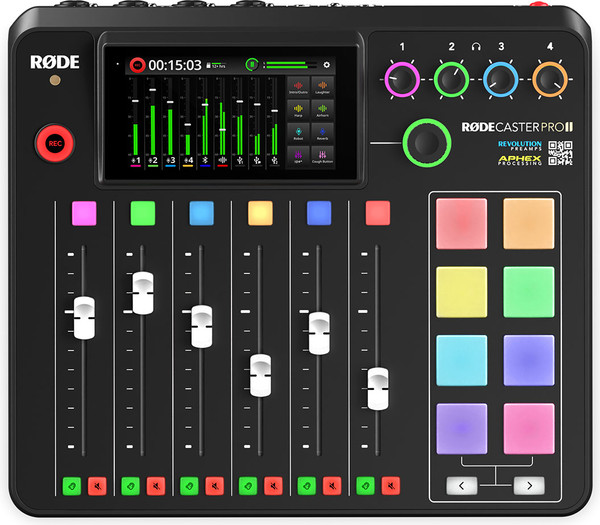Tap the circular green pause icon on the touchscreen
The image size is (600, 525).
251,64
